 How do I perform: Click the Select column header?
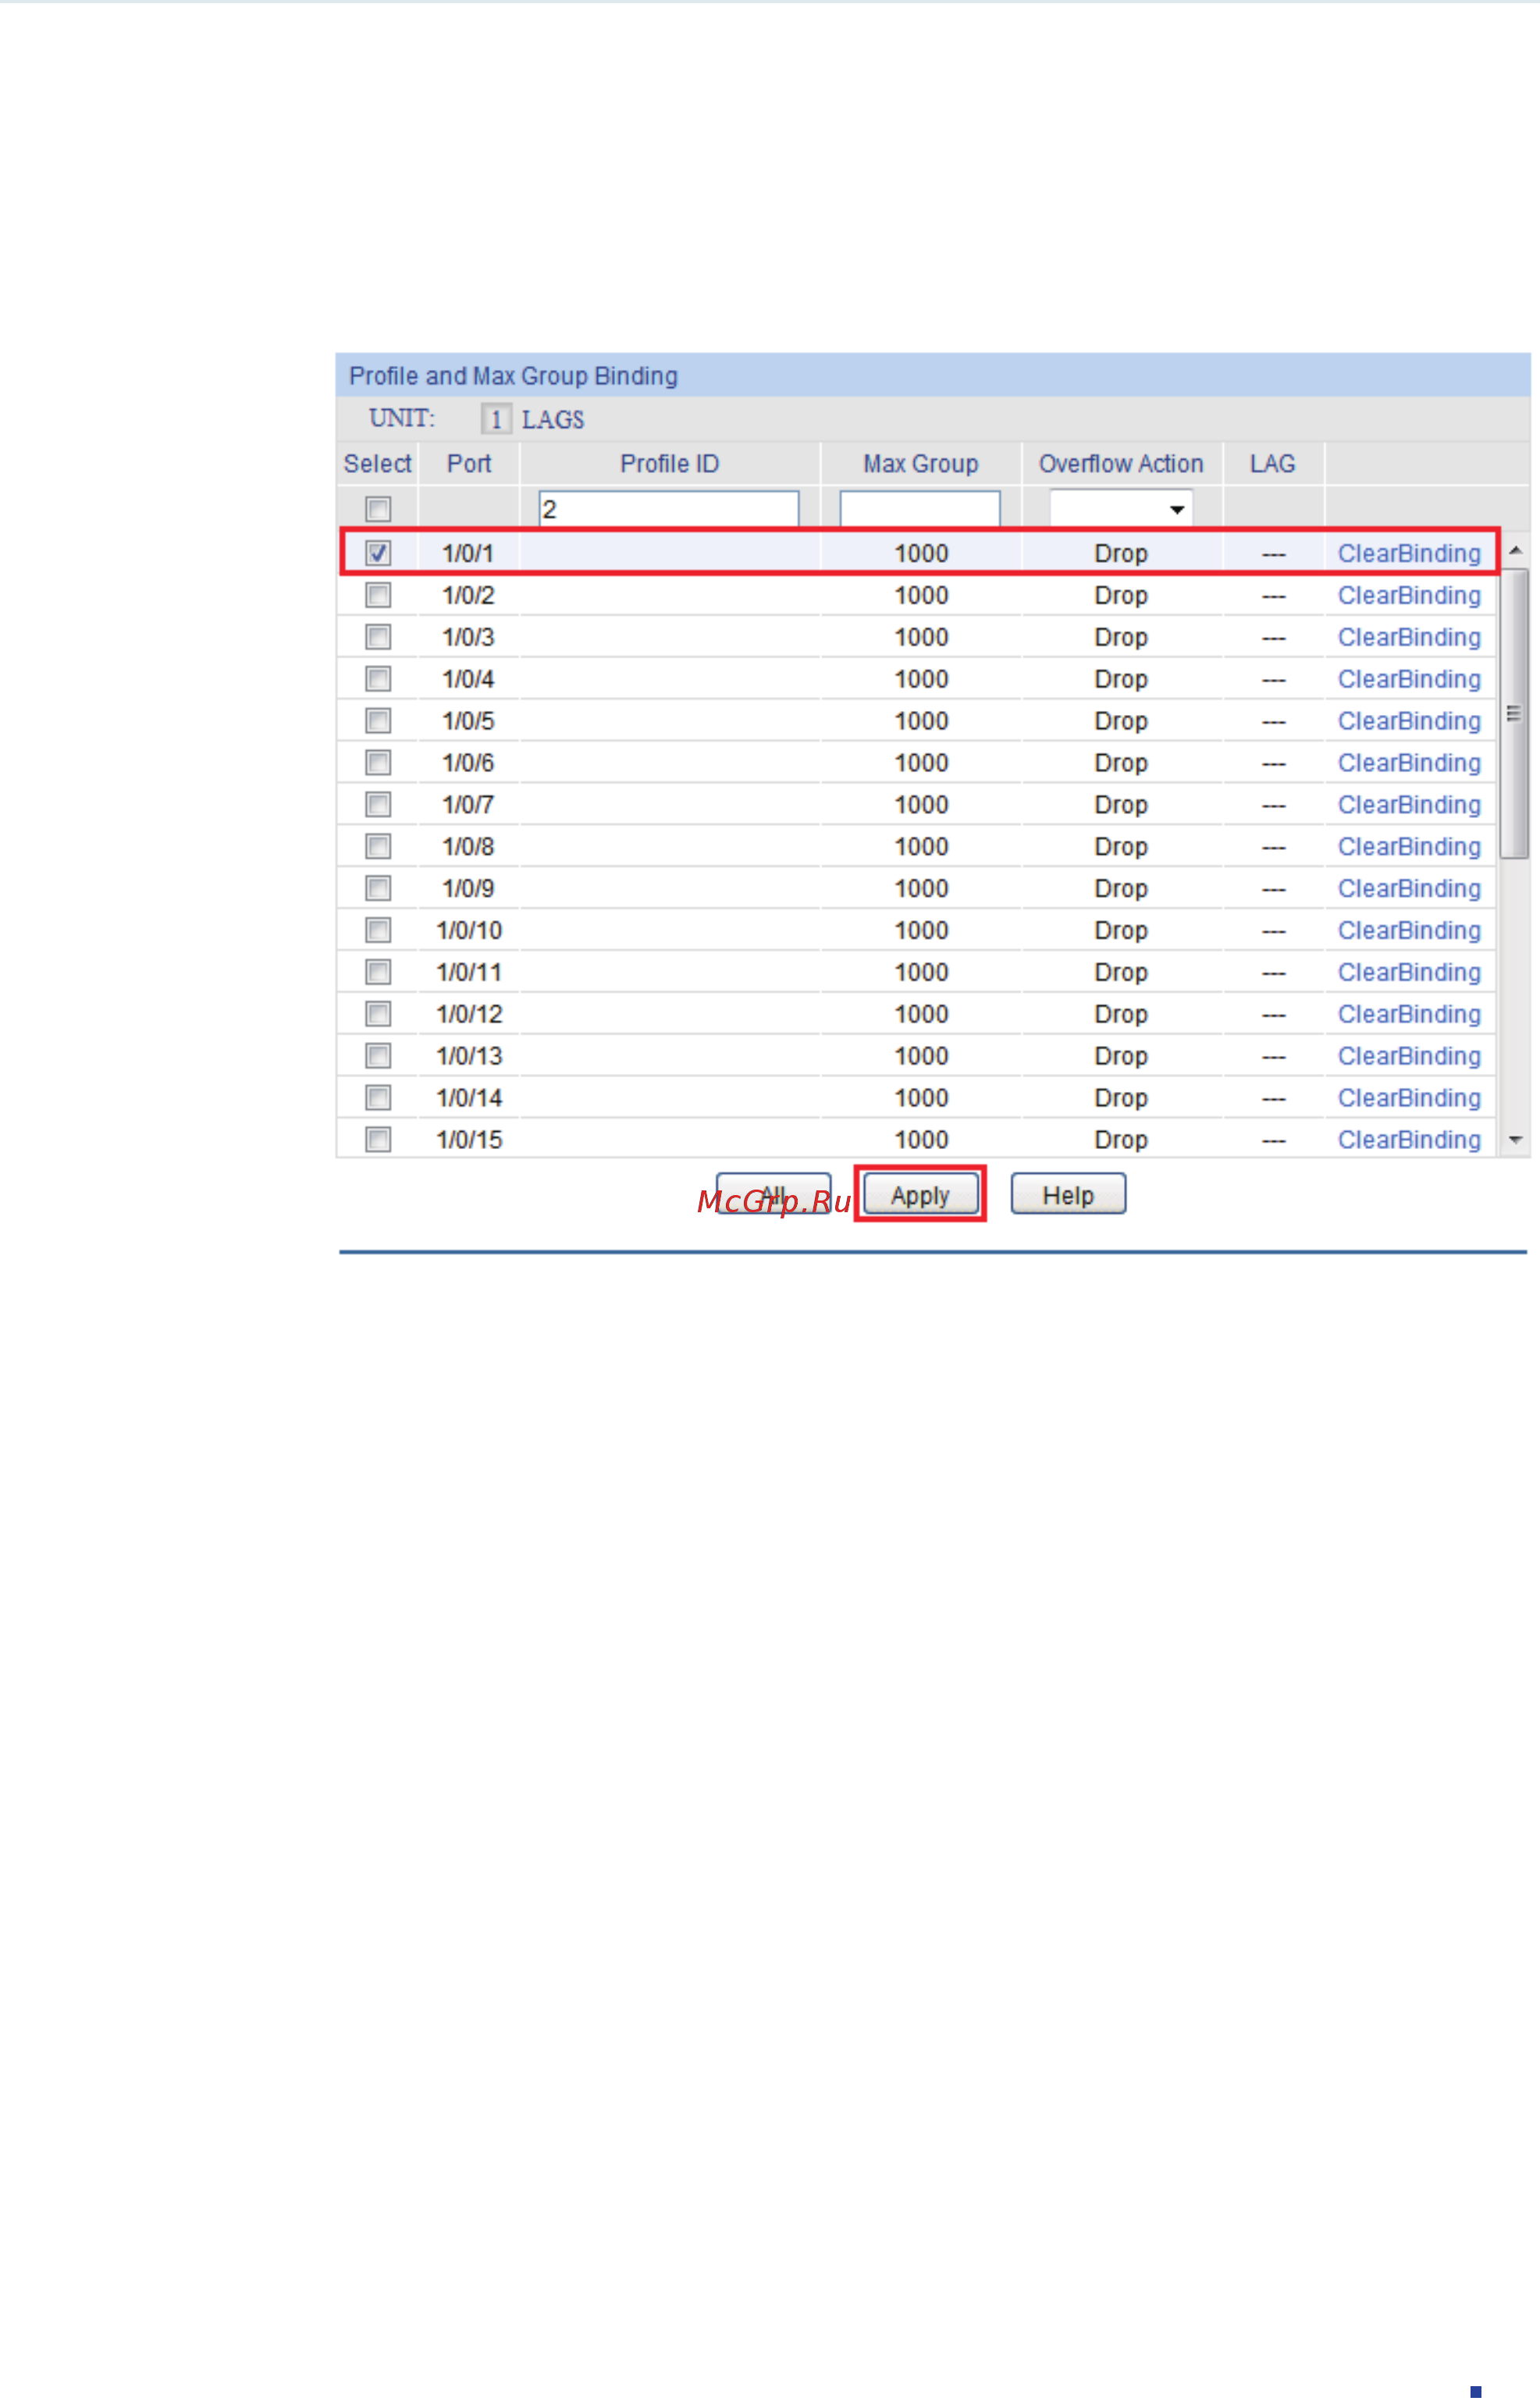pos(378,464)
